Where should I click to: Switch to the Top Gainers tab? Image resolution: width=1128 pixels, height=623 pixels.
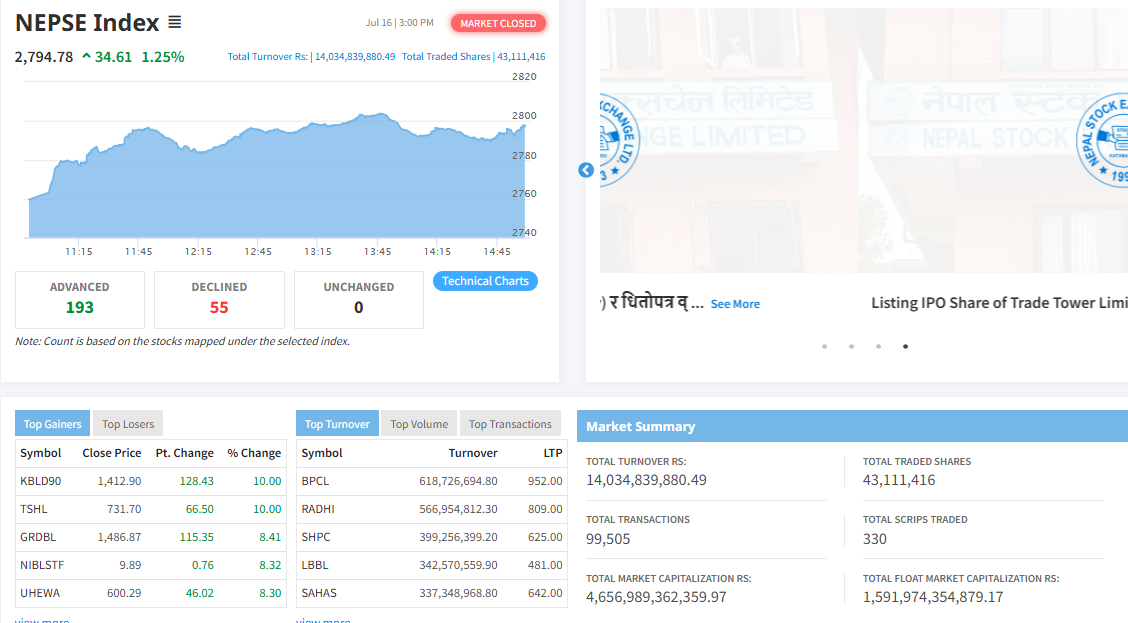pyautogui.click(x=52, y=424)
